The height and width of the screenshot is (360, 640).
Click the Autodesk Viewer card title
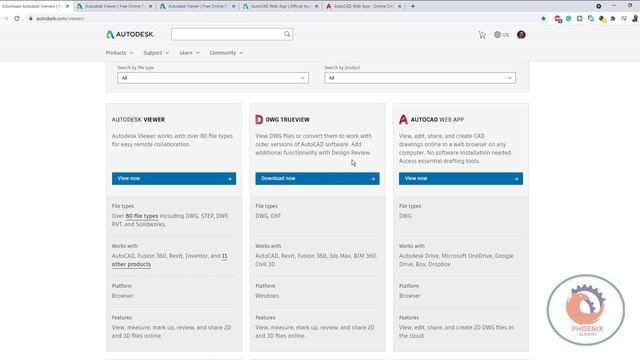click(x=138, y=120)
